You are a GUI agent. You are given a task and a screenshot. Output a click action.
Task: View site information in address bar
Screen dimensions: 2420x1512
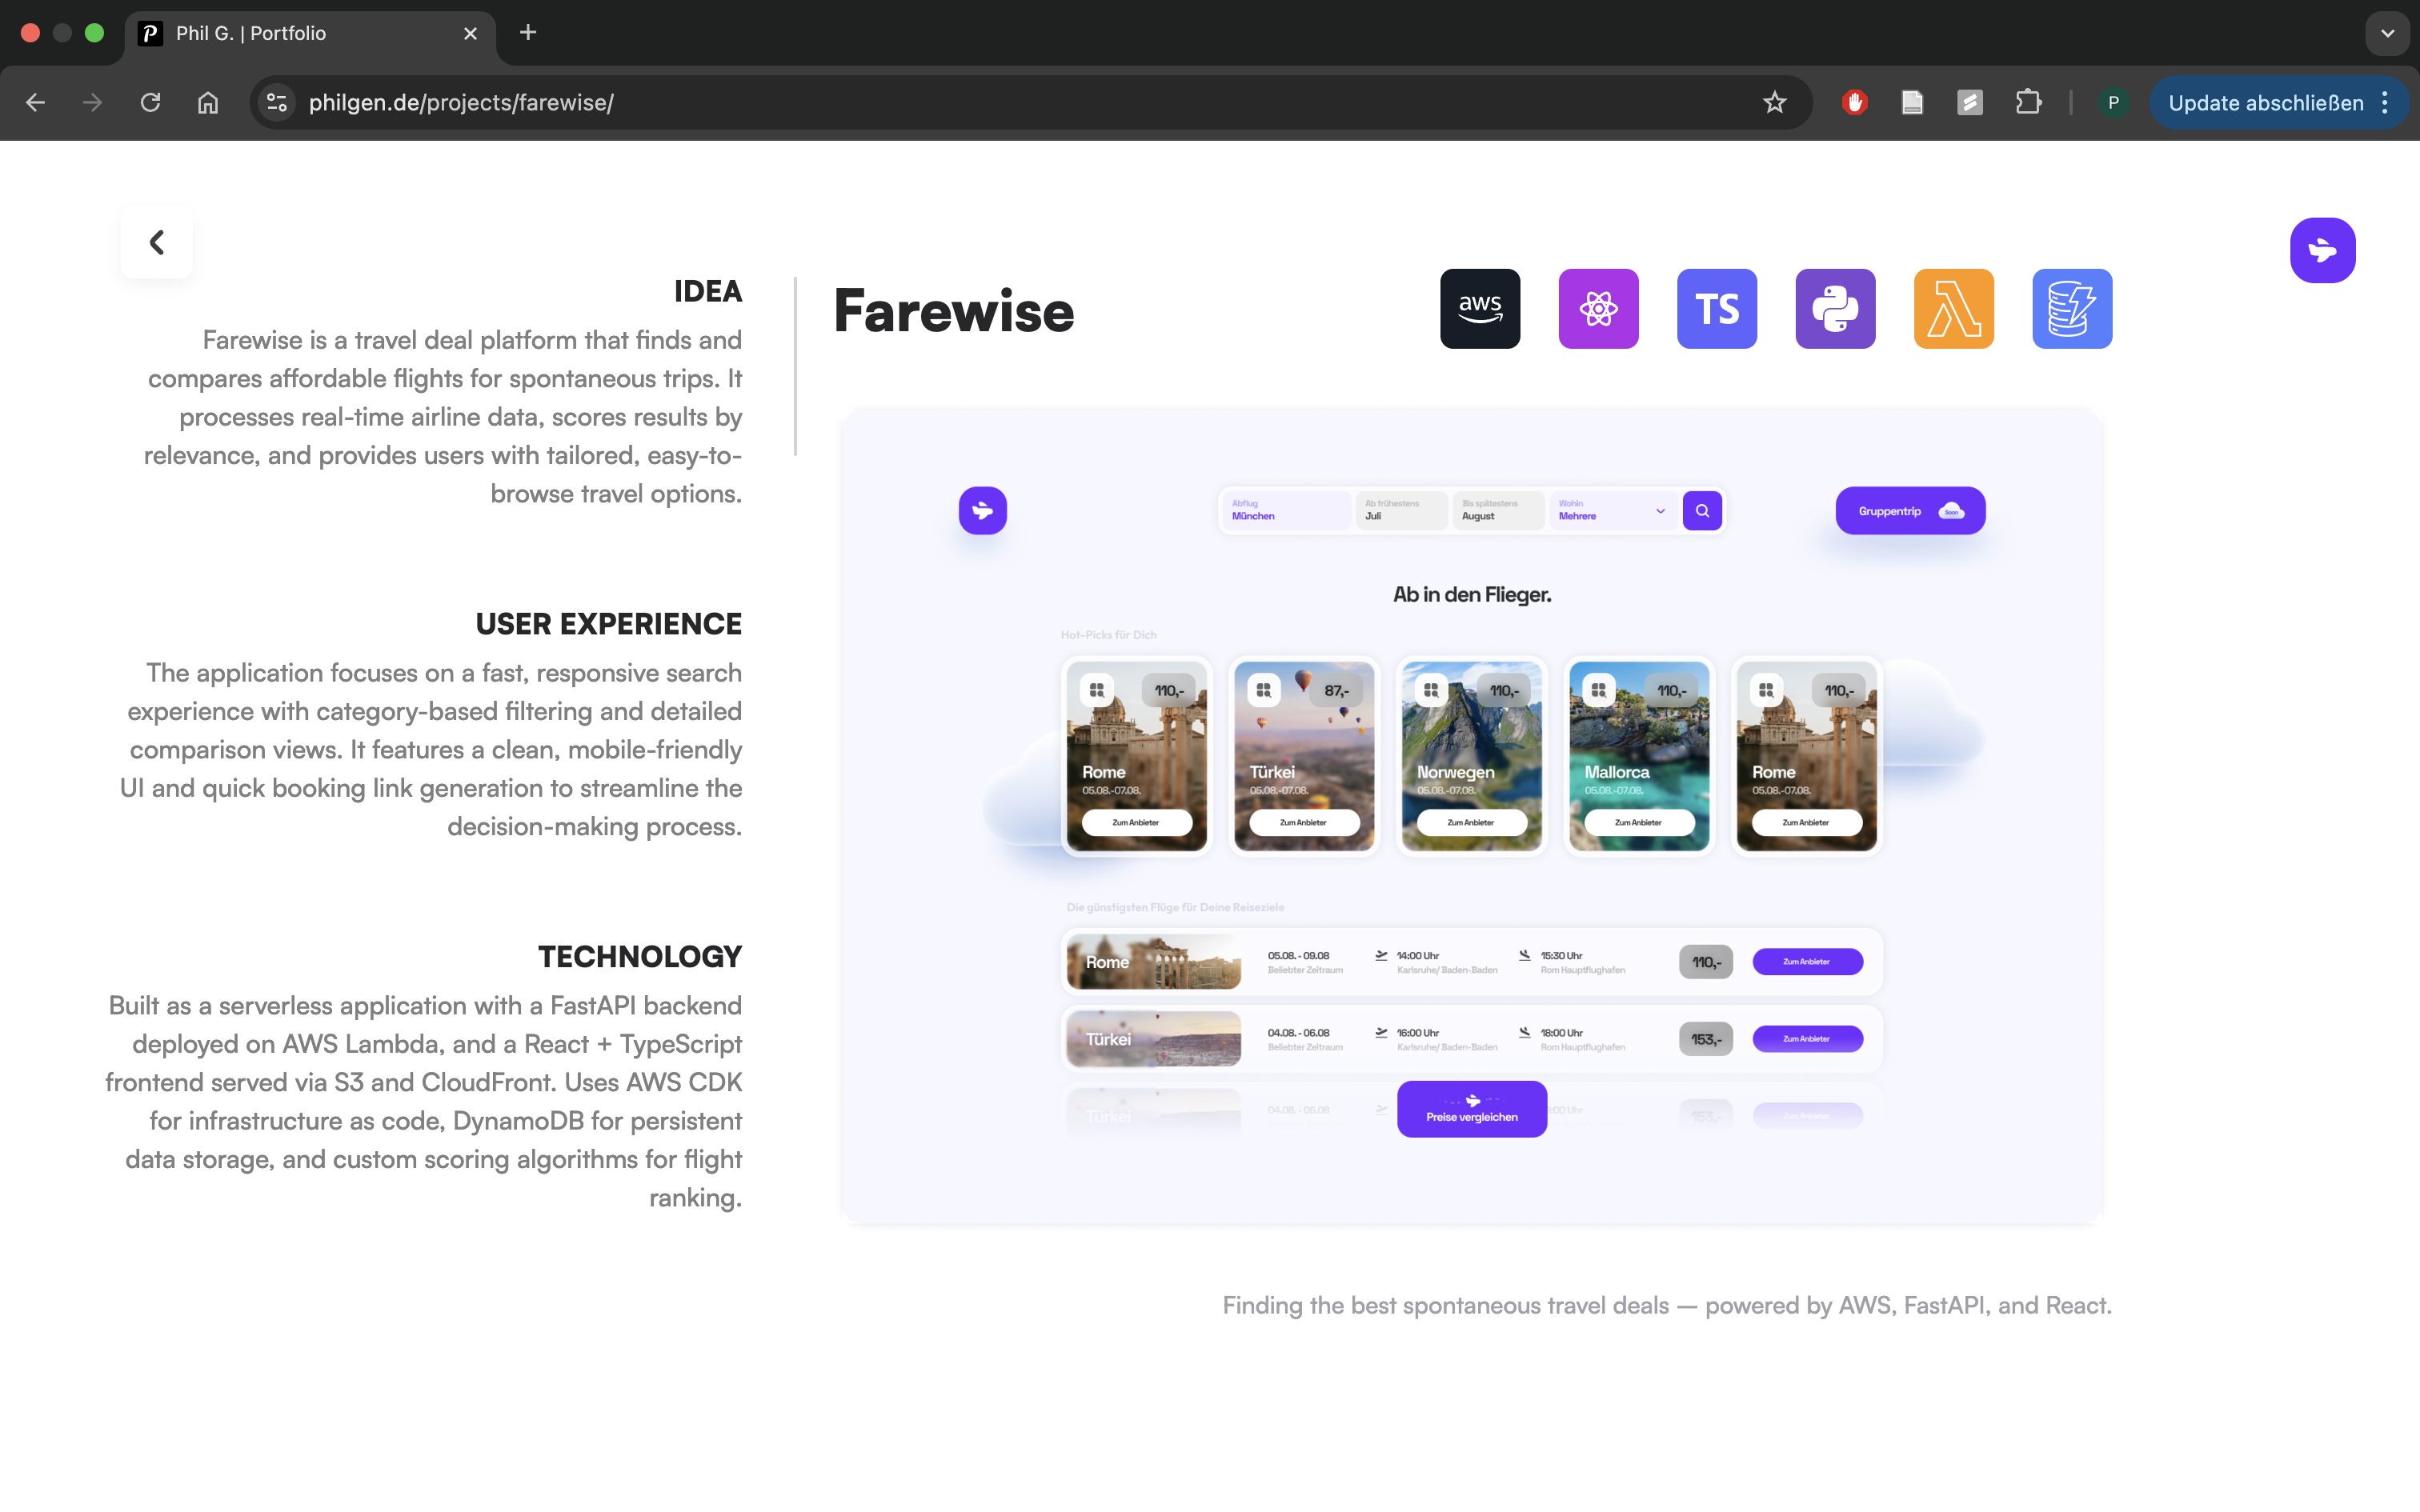click(x=277, y=102)
